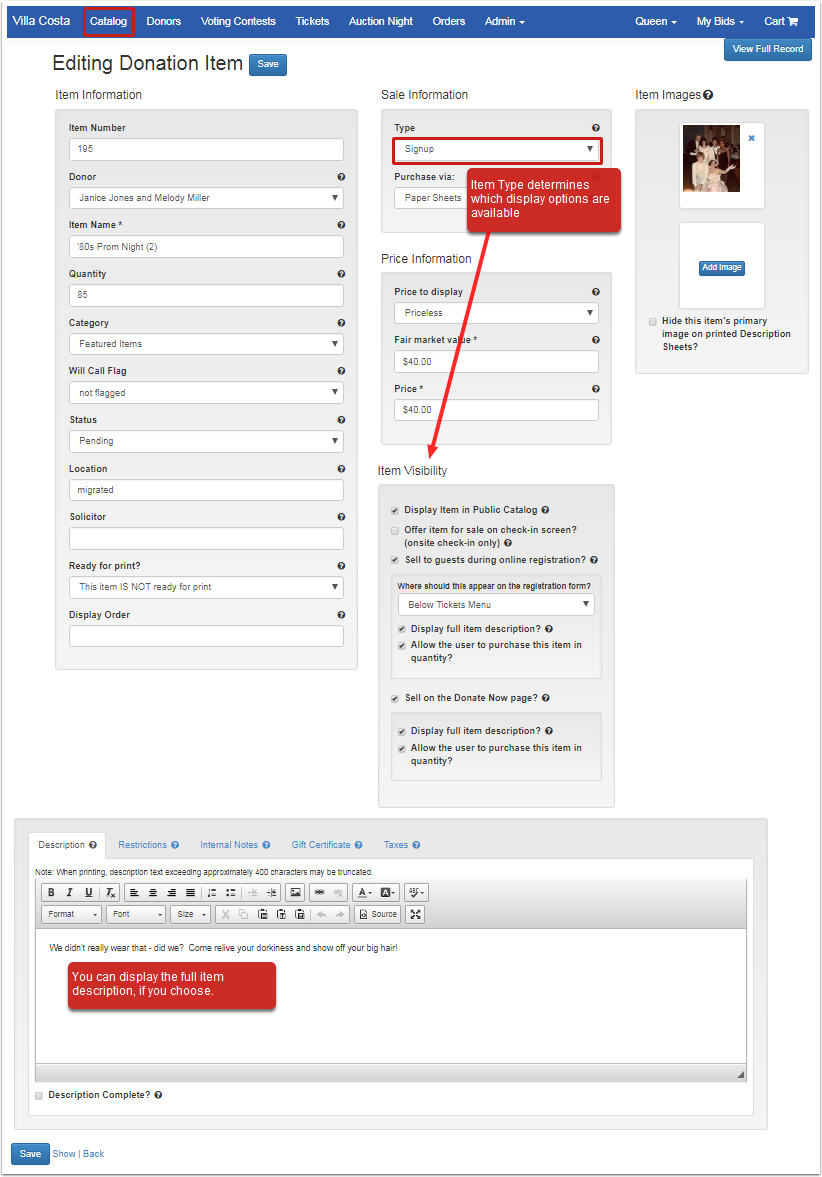Check Hide this item's primary image checkbox
Image resolution: width=822 pixels, height=1177 pixels.
click(x=652, y=321)
